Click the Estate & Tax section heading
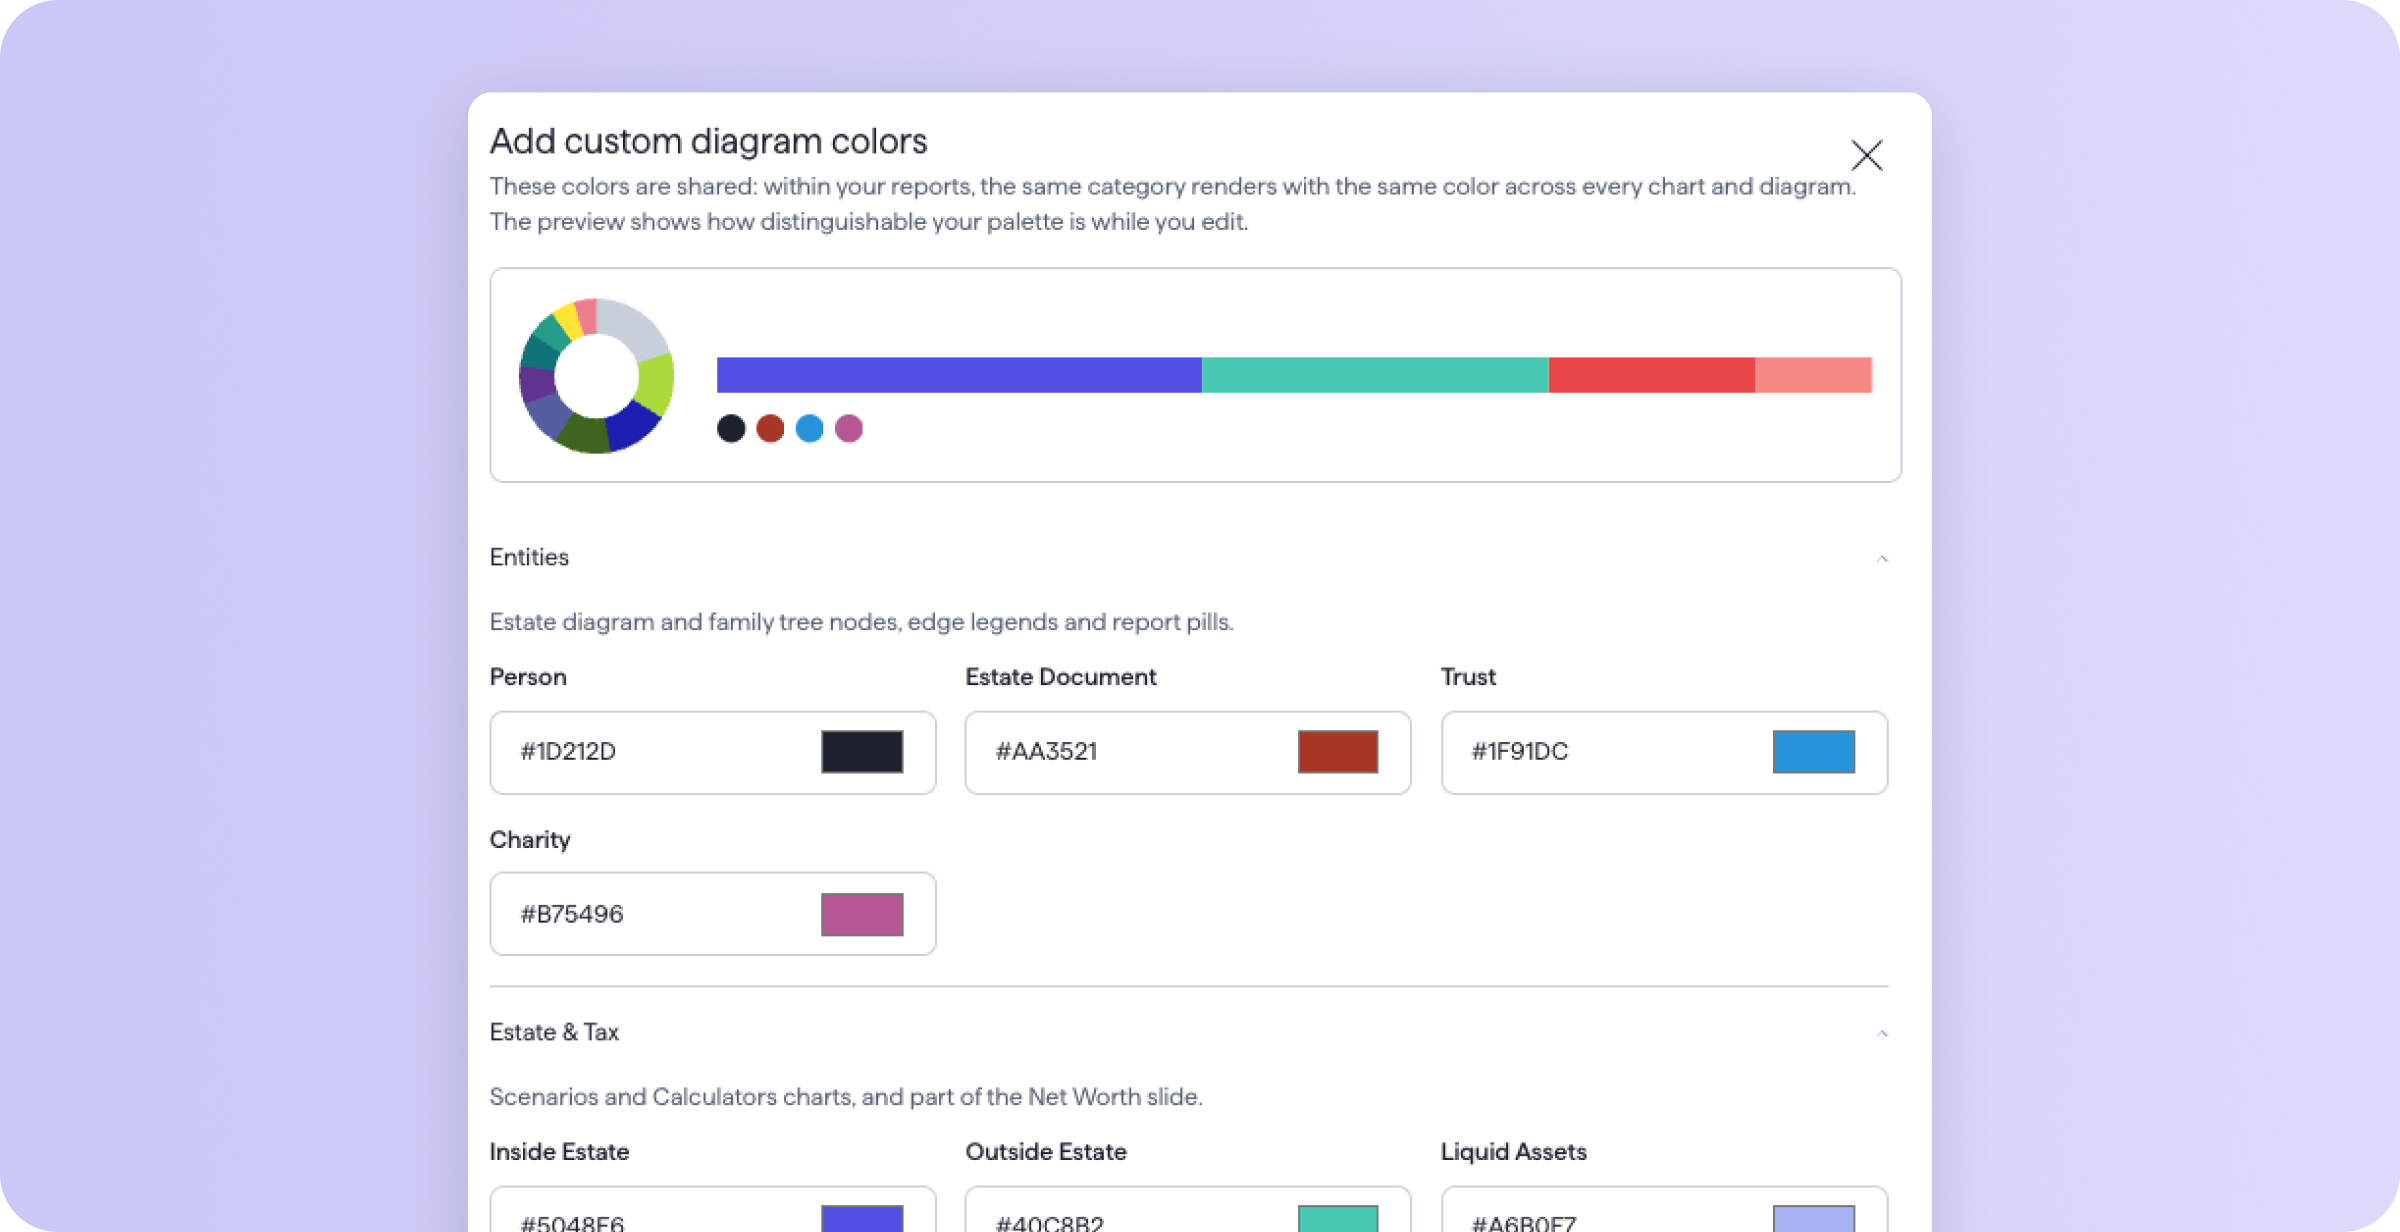The width and height of the screenshot is (2400, 1232). (554, 1032)
